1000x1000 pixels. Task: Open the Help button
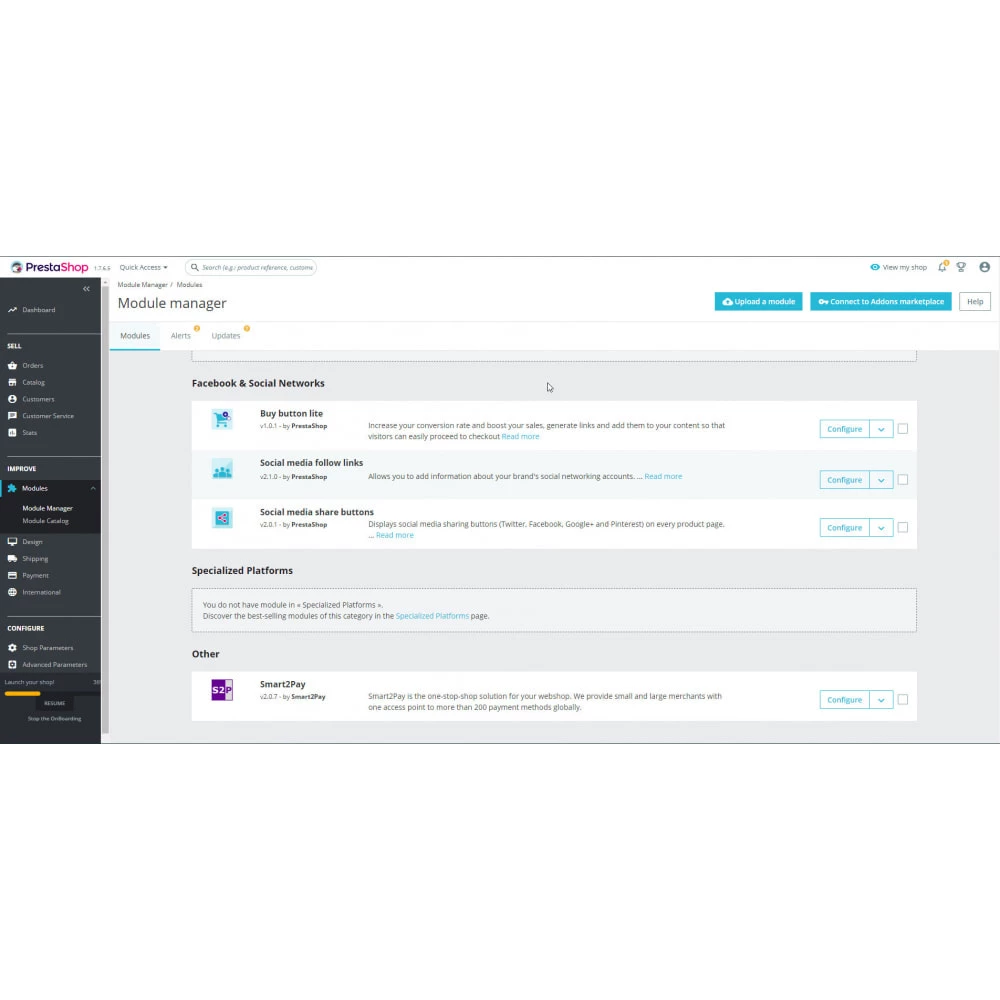pyautogui.click(x=974, y=302)
